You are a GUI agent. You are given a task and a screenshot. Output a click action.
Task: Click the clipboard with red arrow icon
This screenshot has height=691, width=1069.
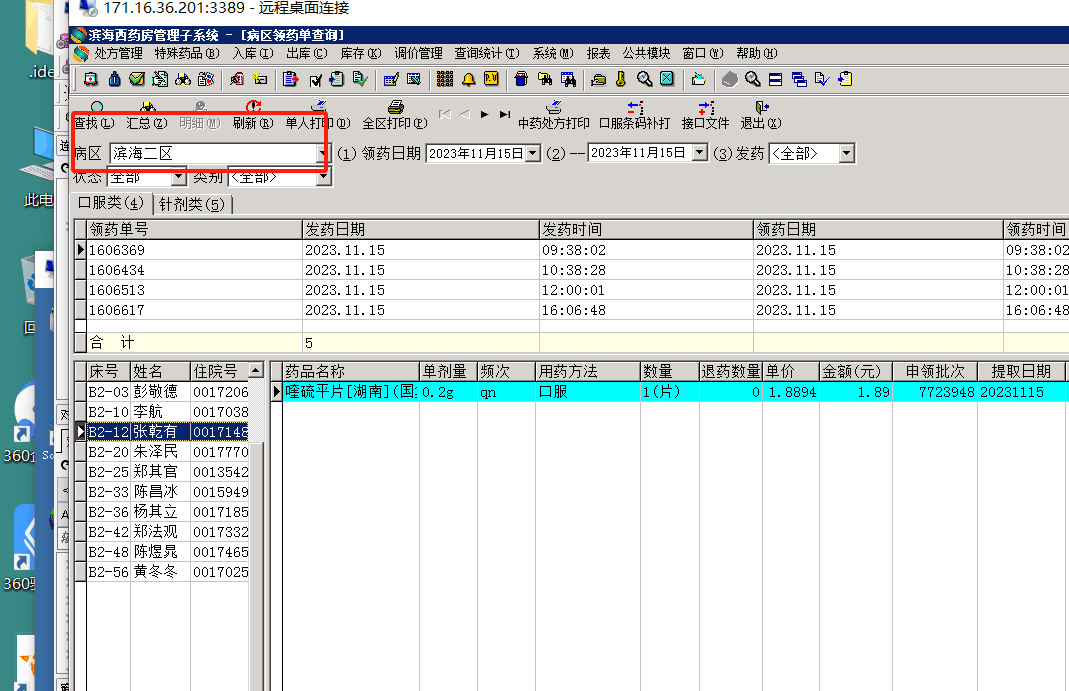(x=290, y=80)
